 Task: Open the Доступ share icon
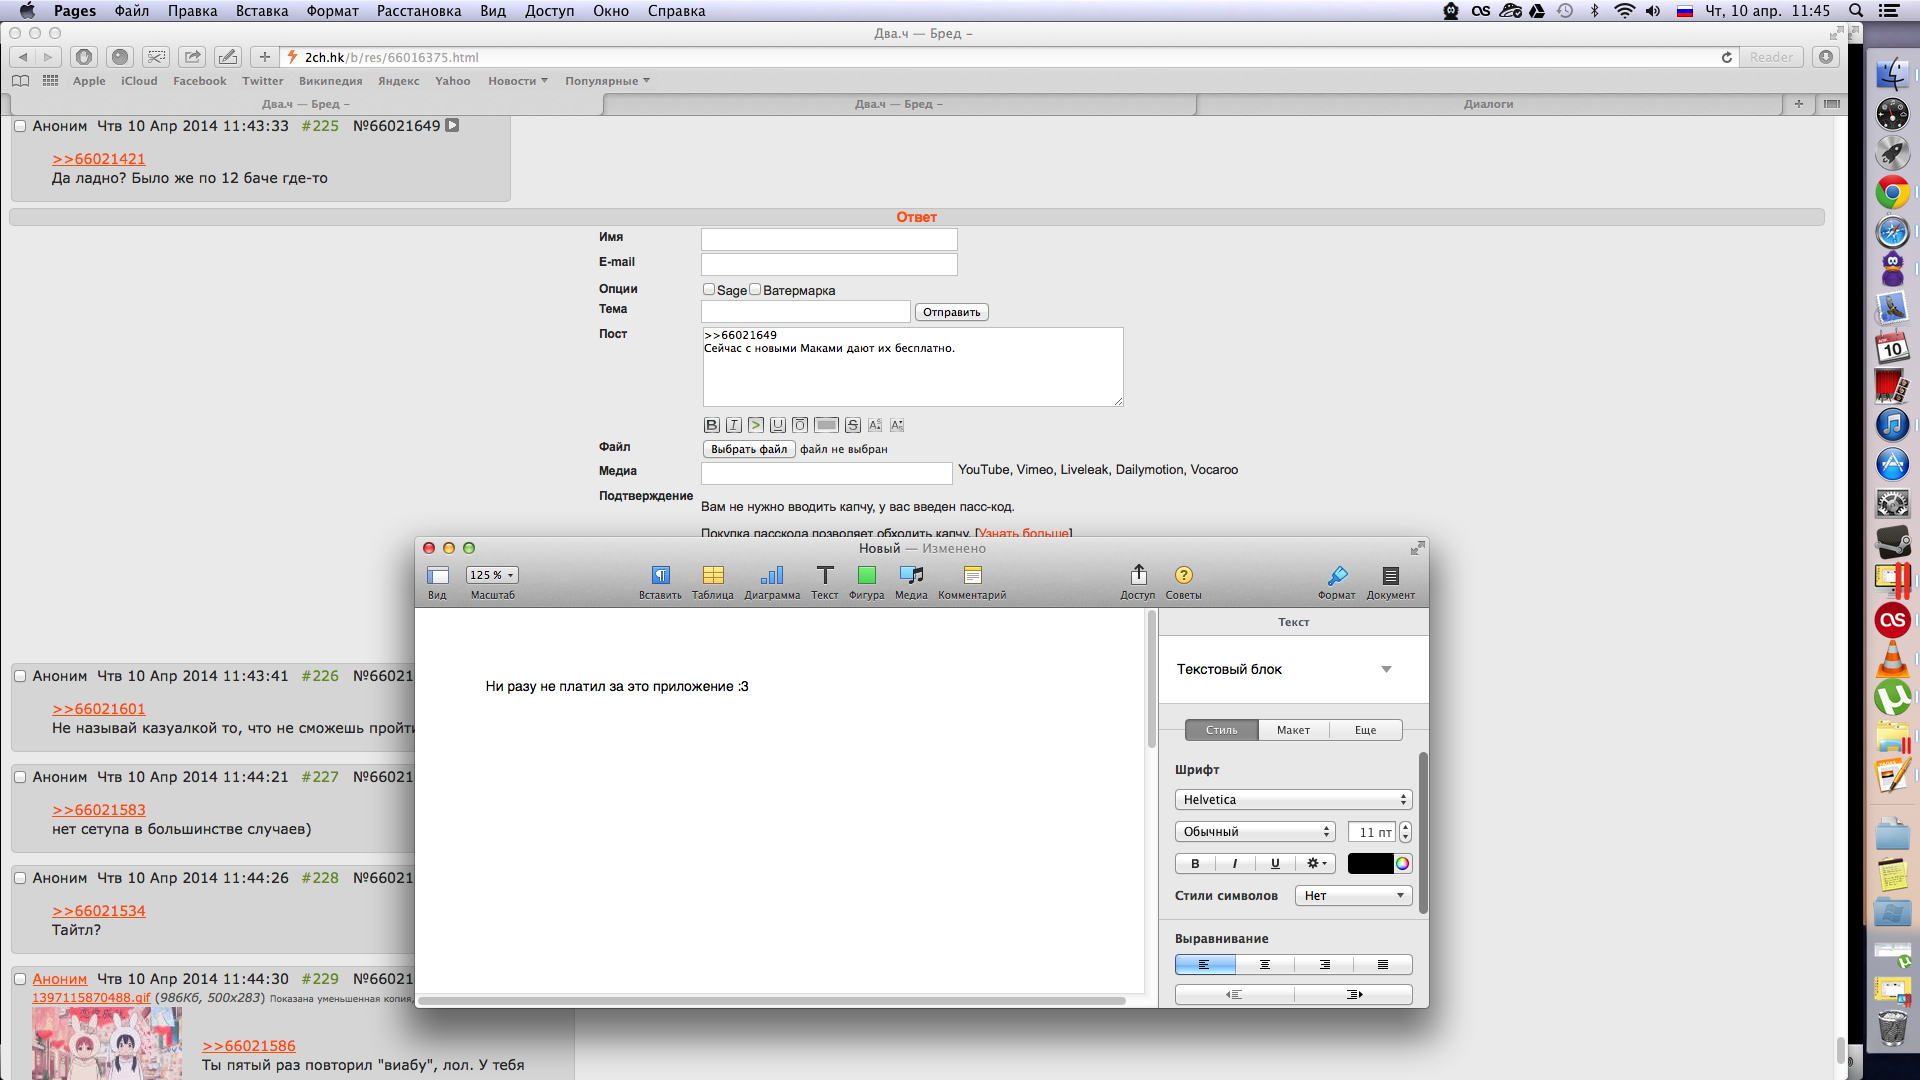1137,576
